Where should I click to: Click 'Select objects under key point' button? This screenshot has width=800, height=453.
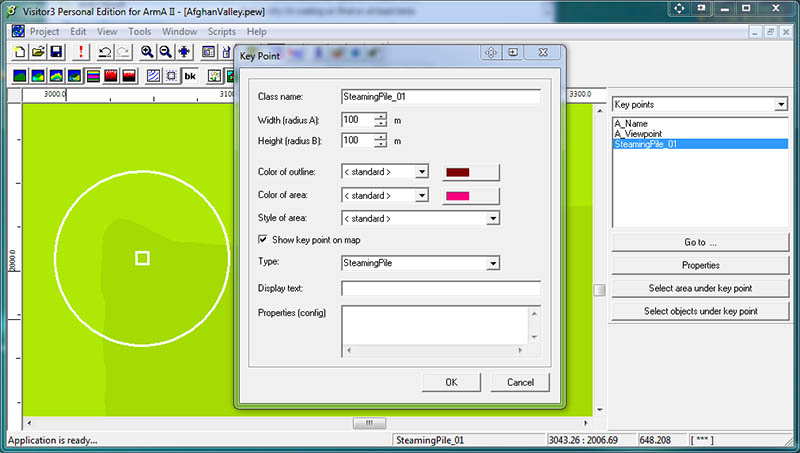(702, 311)
